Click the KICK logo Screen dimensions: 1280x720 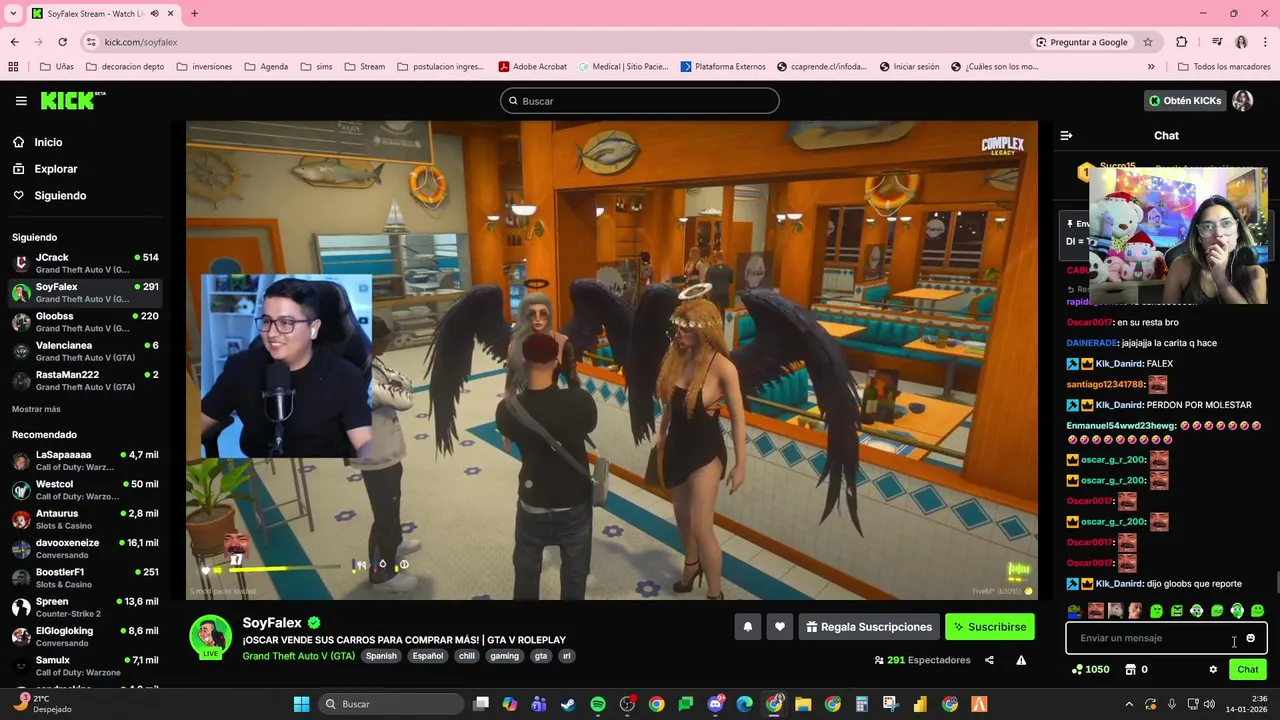pyautogui.click(x=72, y=100)
